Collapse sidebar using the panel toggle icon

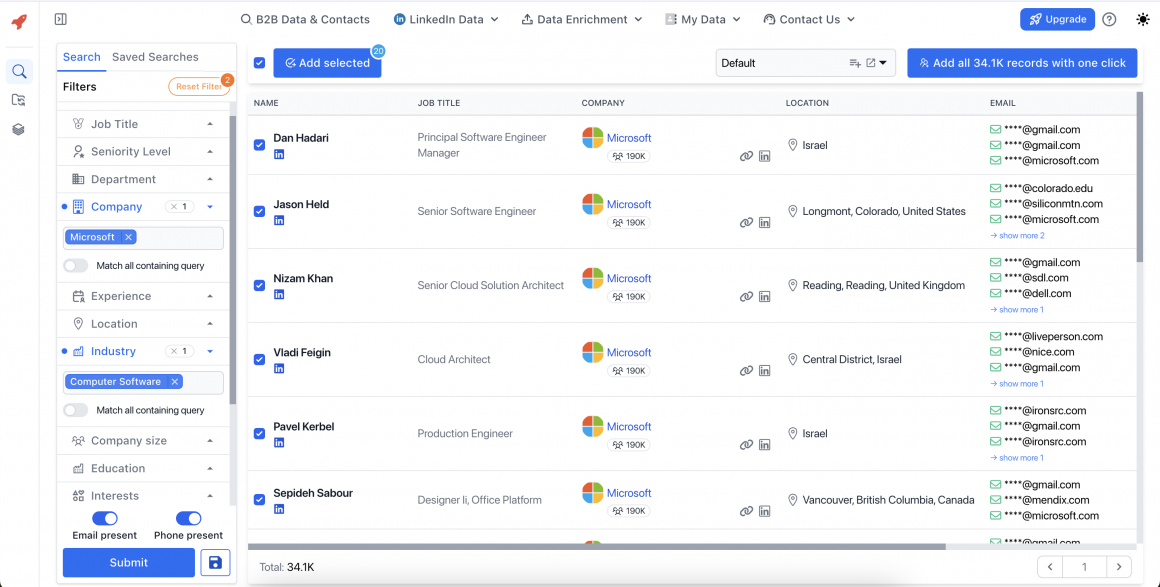61,19
